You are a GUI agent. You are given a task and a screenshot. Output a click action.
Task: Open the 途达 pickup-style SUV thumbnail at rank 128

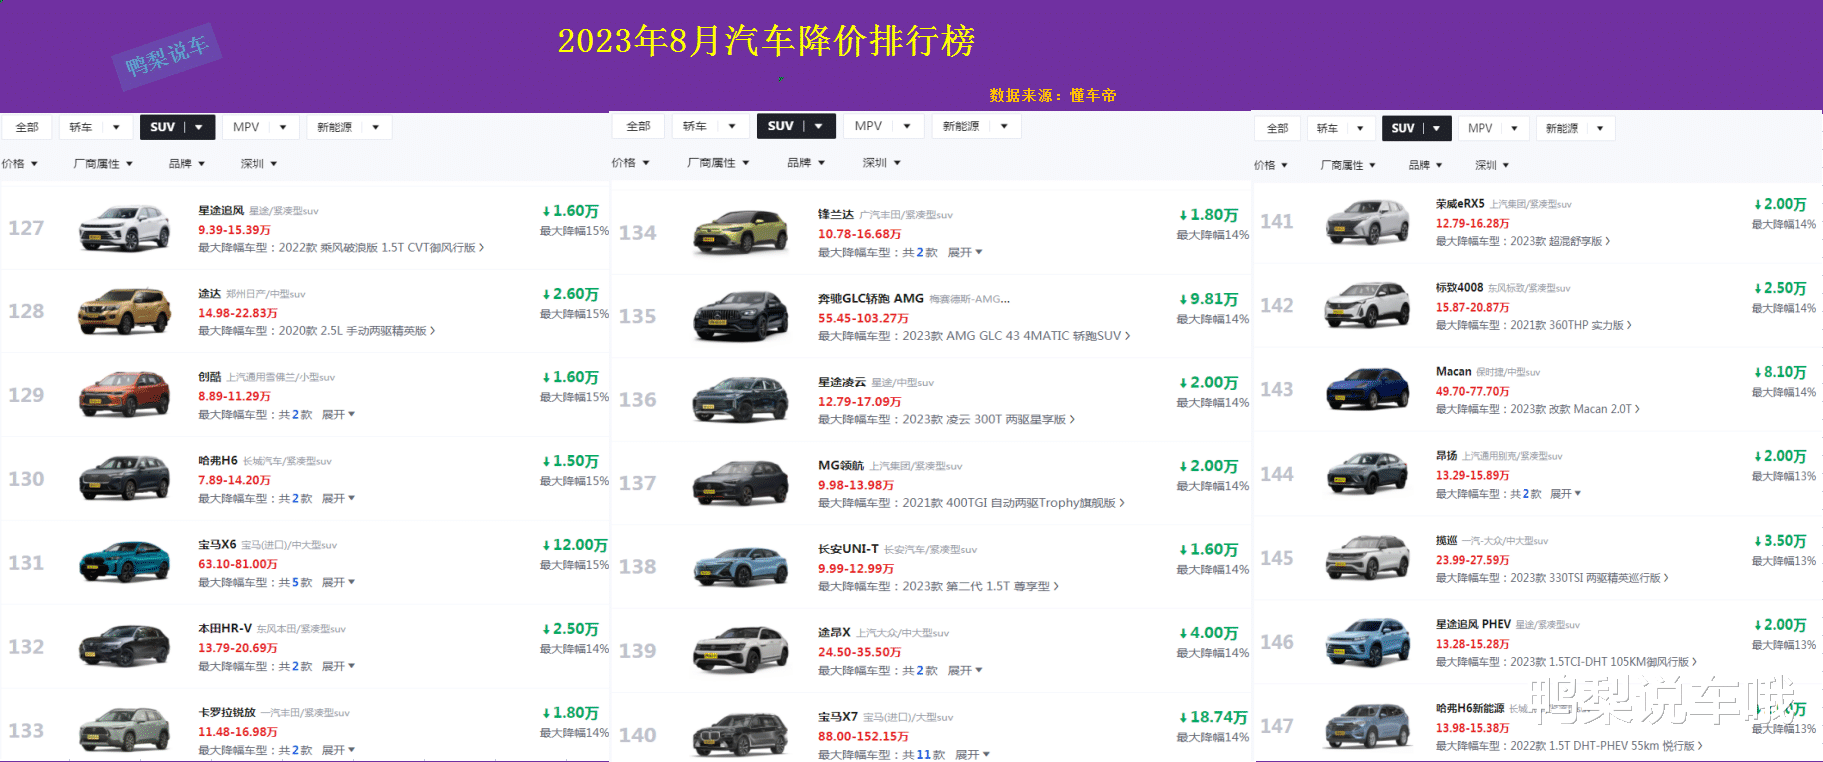pos(124,311)
